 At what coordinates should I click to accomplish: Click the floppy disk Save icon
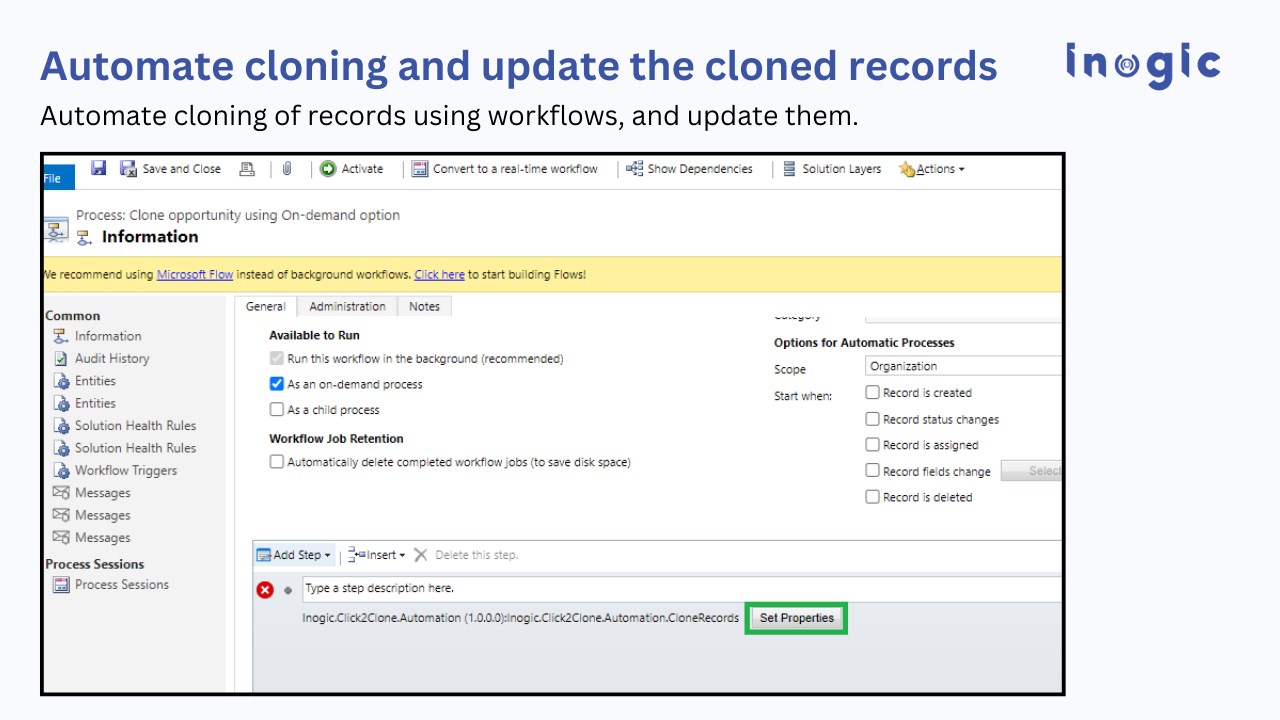[x=98, y=168]
